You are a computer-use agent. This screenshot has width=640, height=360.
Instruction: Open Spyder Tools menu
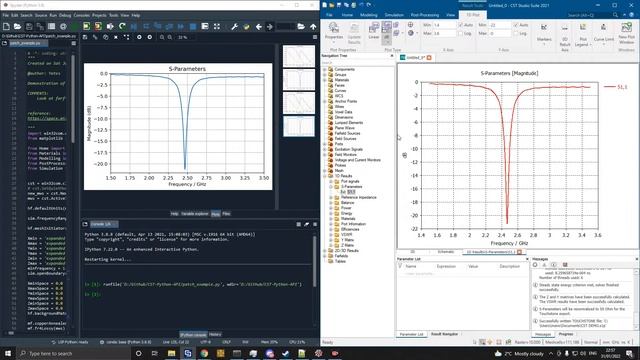coord(113,15)
